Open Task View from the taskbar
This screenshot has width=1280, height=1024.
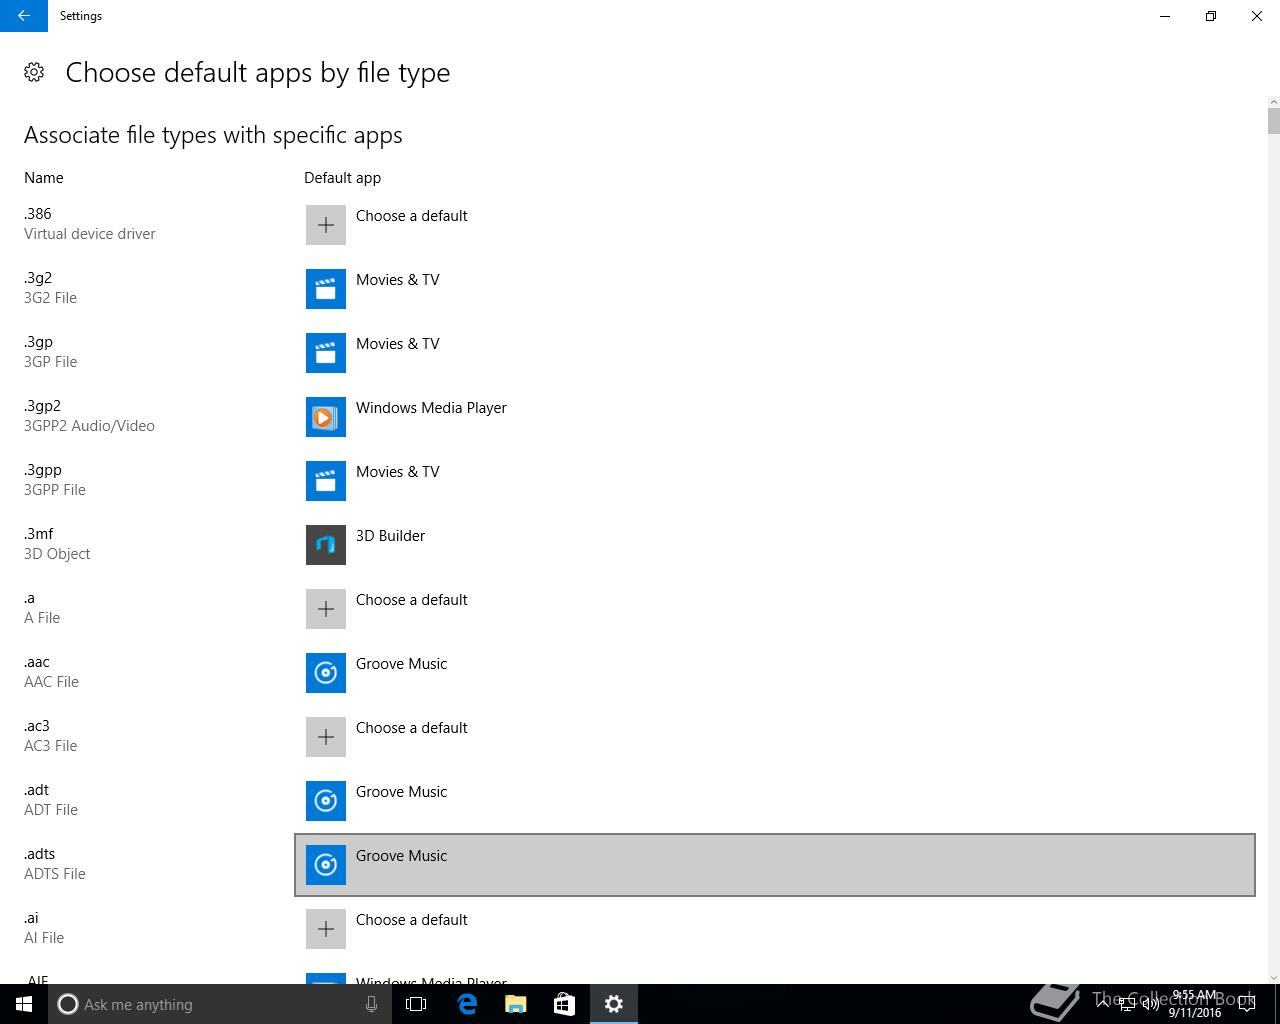(416, 1004)
